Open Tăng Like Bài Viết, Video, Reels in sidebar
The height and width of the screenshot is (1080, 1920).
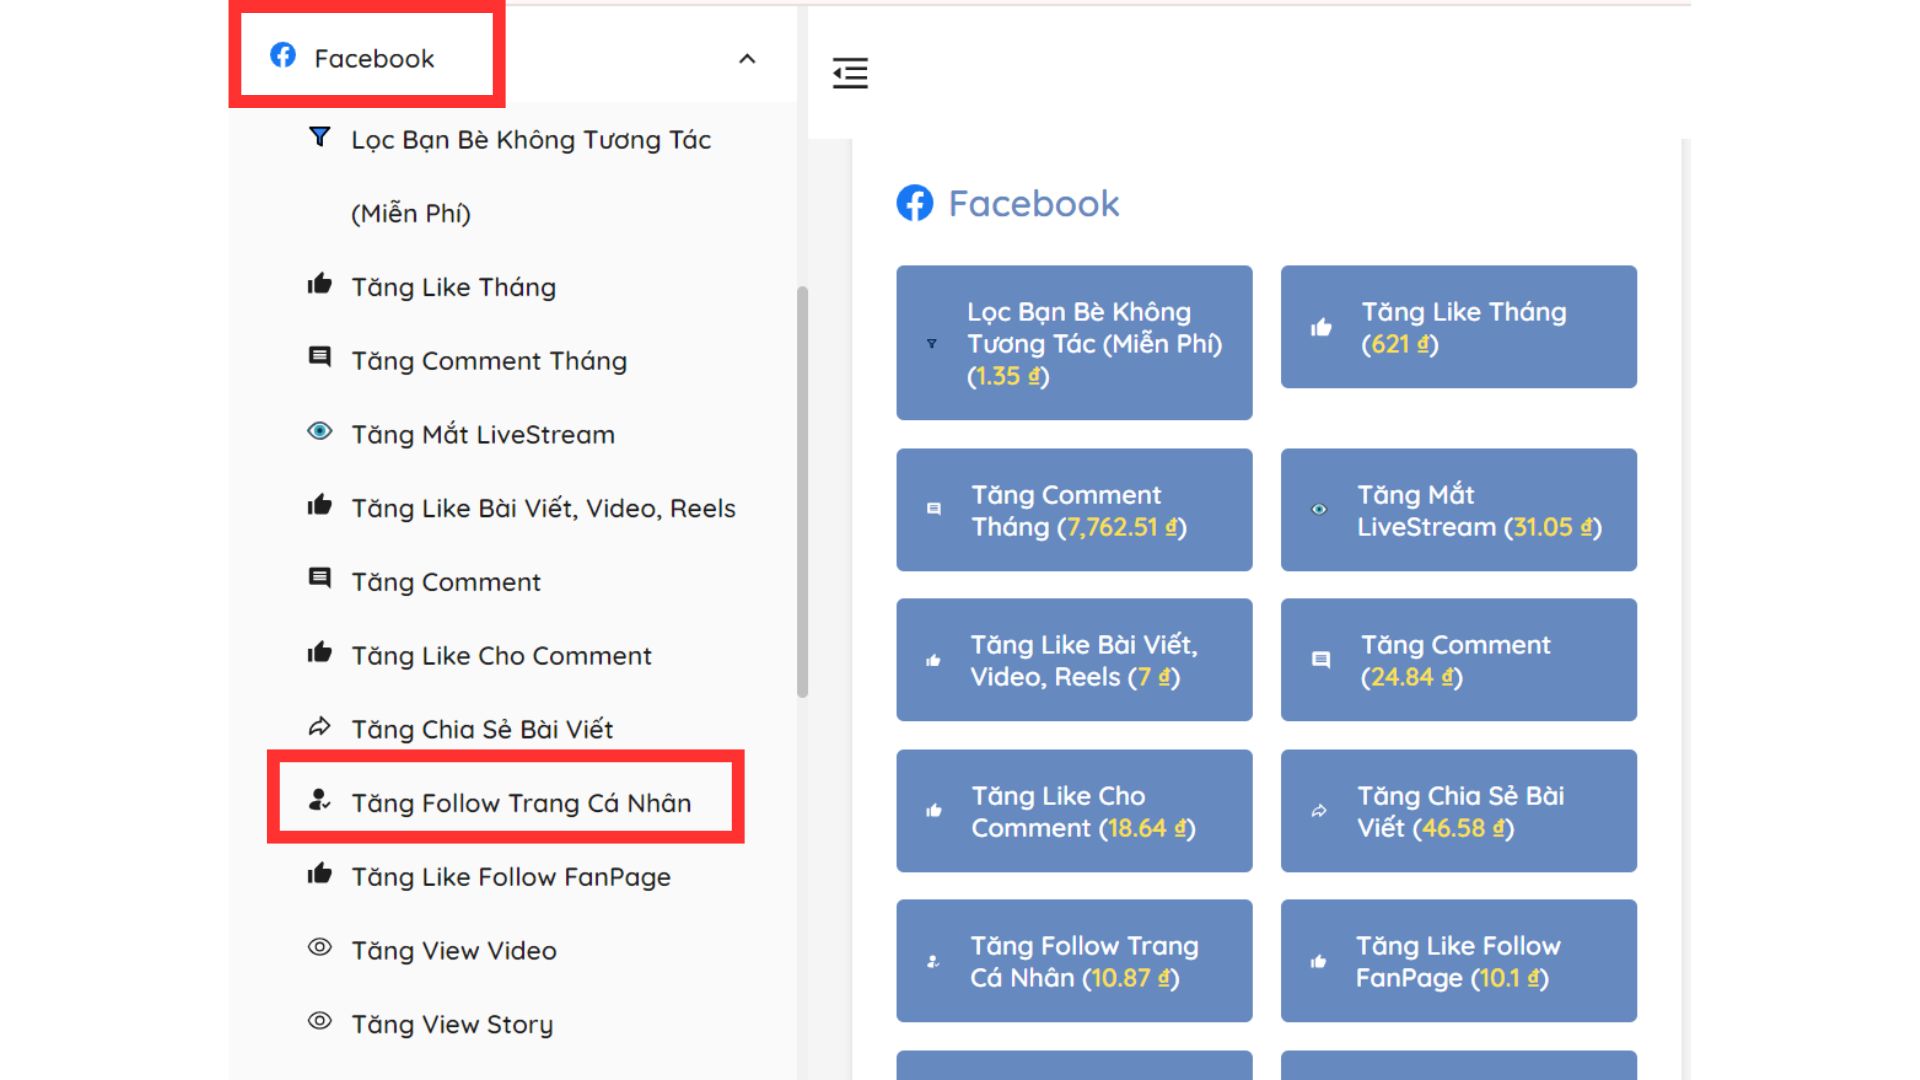click(x=543, y=508)
